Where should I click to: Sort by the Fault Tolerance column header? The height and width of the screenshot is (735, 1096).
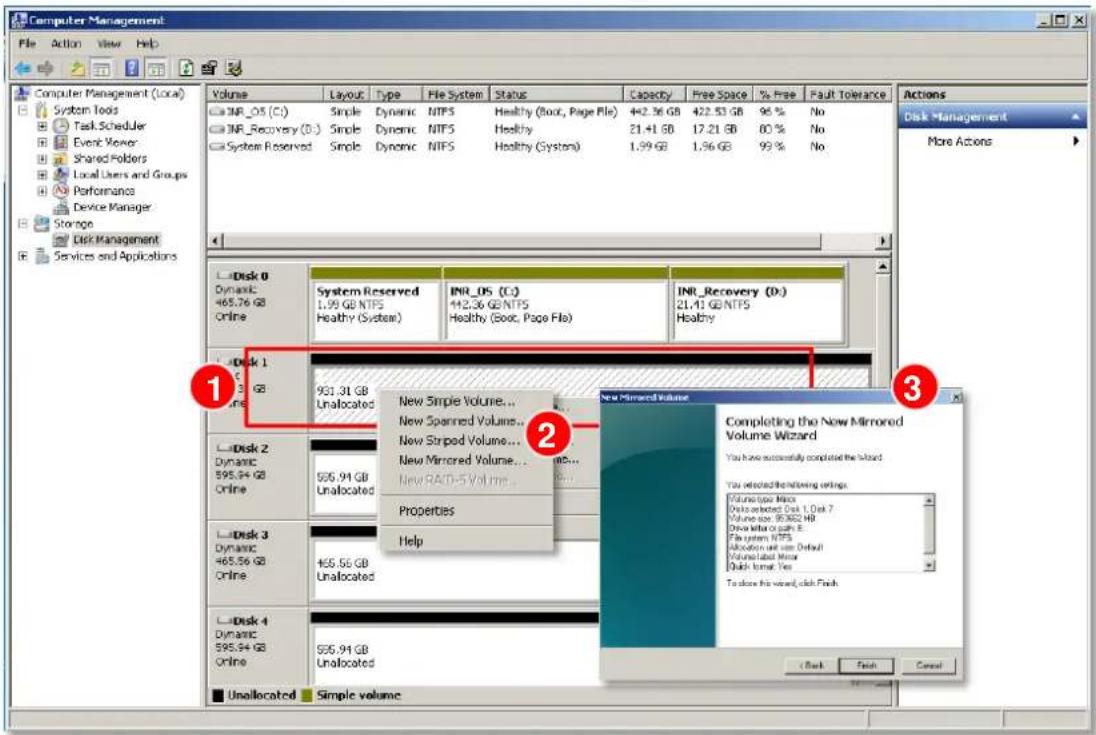click(x=848, y=94)
